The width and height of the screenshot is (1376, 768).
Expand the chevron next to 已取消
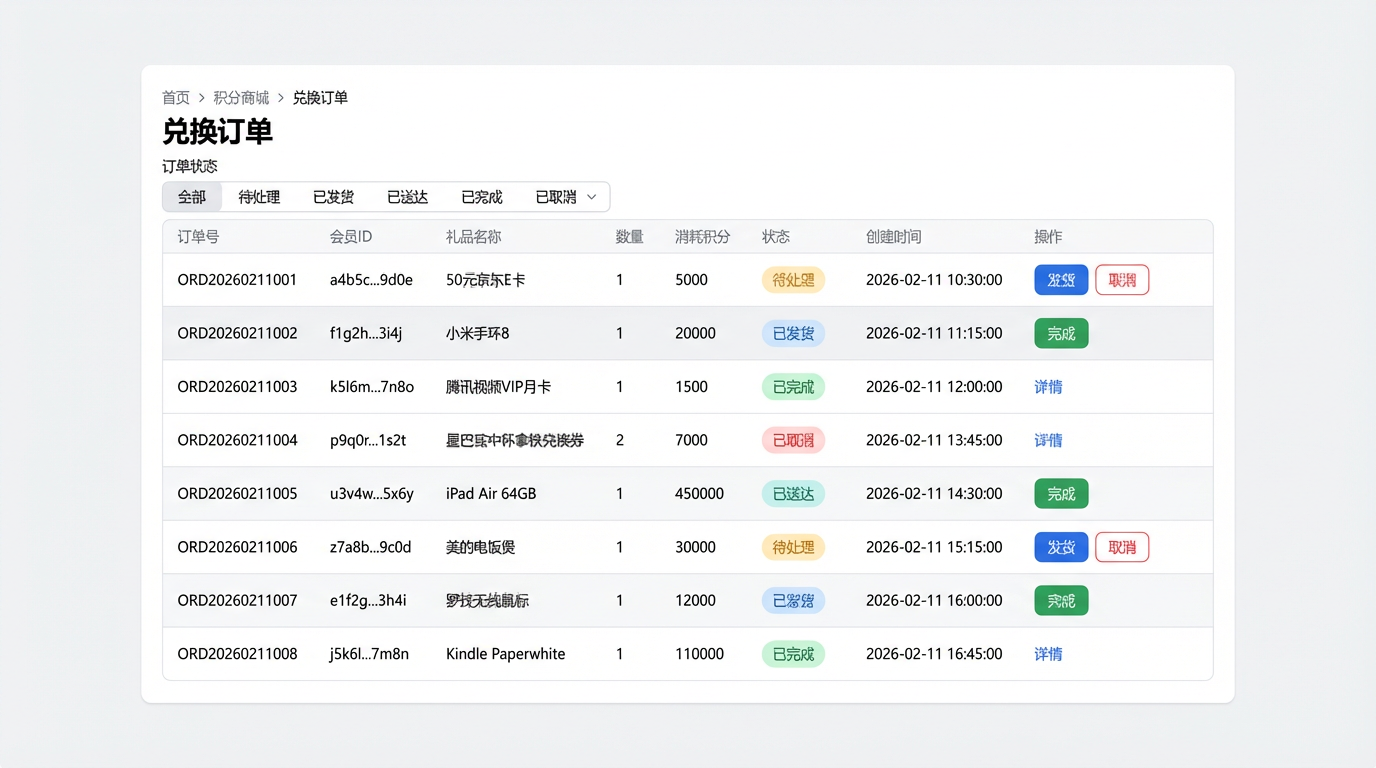click(x=591, y=197)
